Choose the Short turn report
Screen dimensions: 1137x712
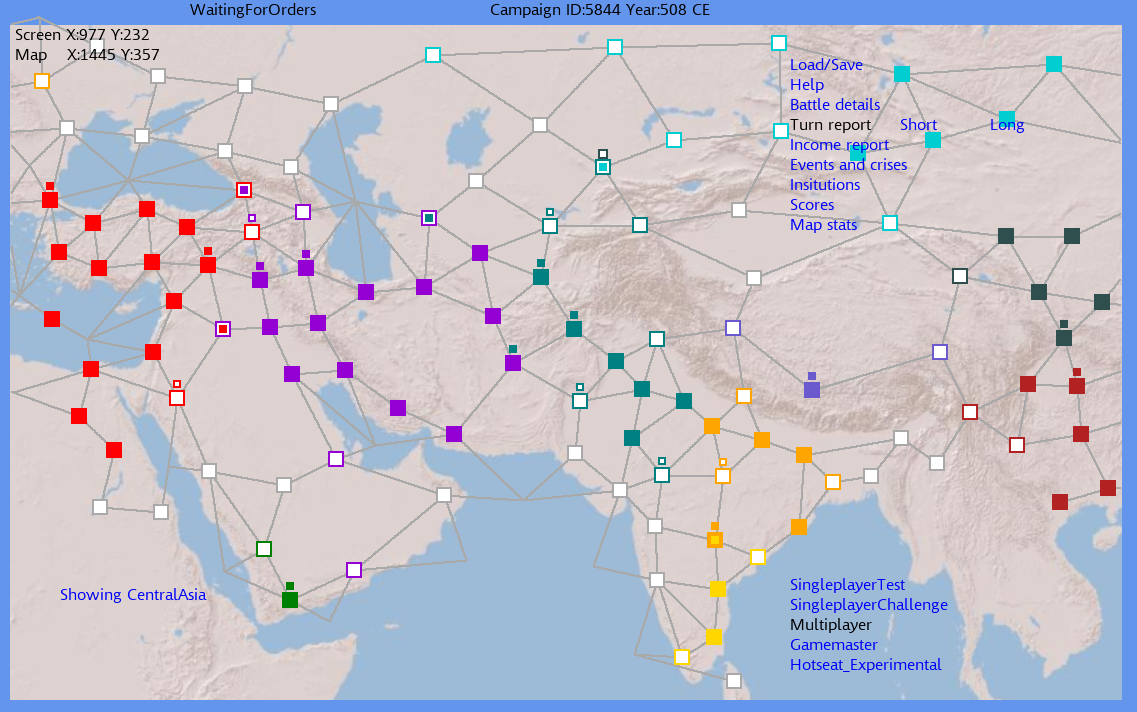[918, 125]
